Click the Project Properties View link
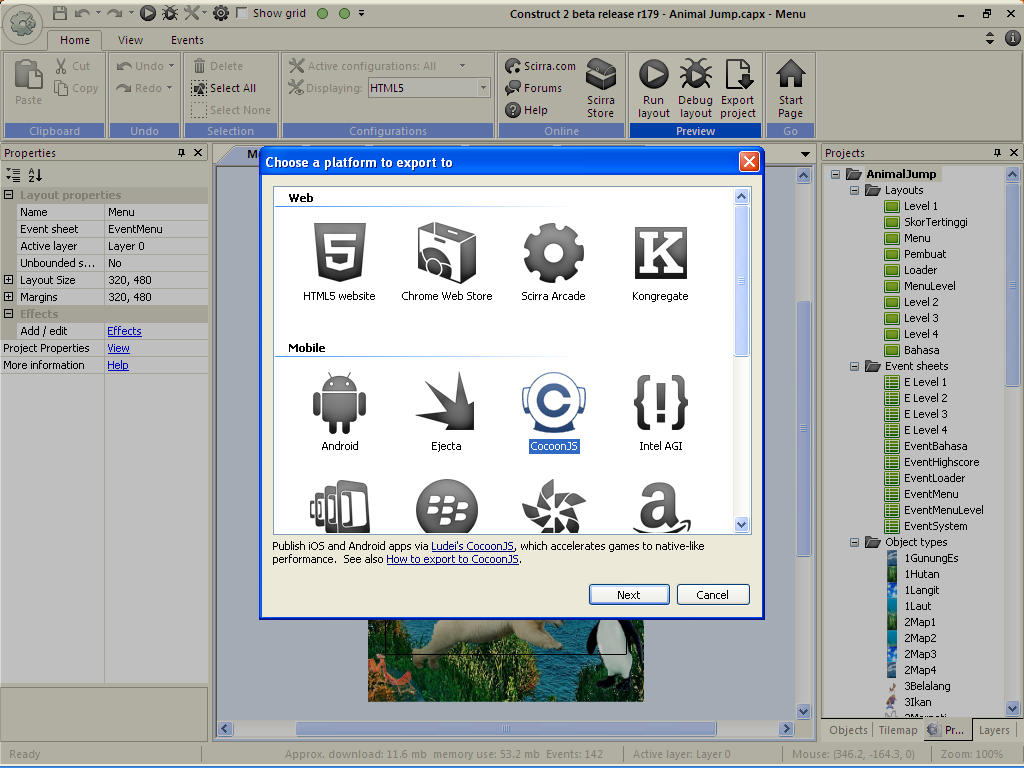This screenshot has height=768, width=1024. (118, 348)
